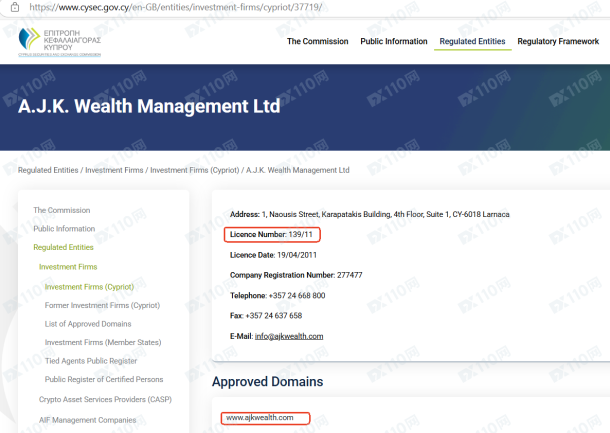610x433 pixels.
Task: Expand The Commission in sidebar
Action: [61, 210]
